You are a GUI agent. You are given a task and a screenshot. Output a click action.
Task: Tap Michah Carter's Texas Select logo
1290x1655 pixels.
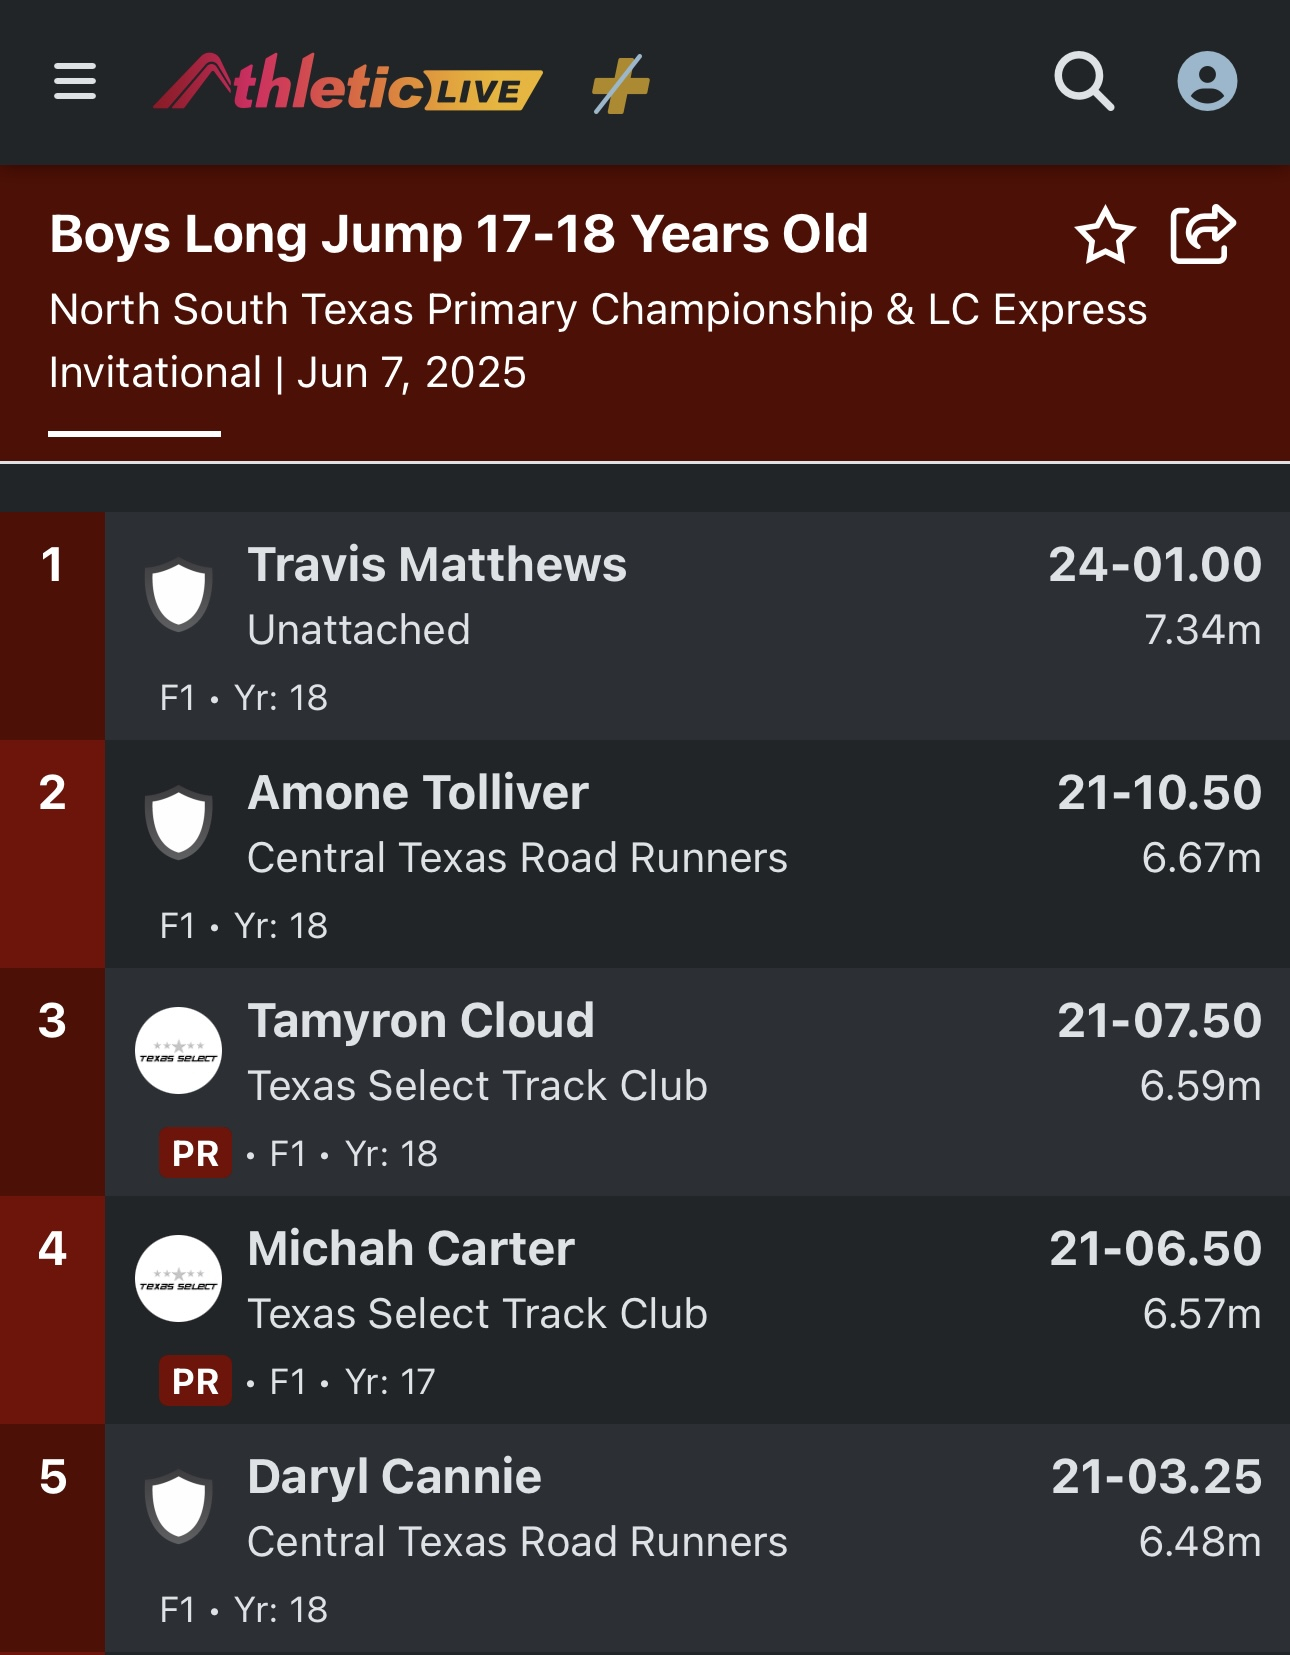179,1278
